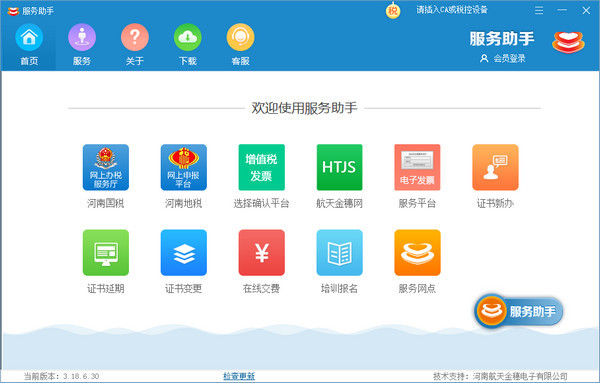The width and height of the screenshot is (600, 383).
Task: Click the 证书延期 monitor icon
Action: (106, 253)
